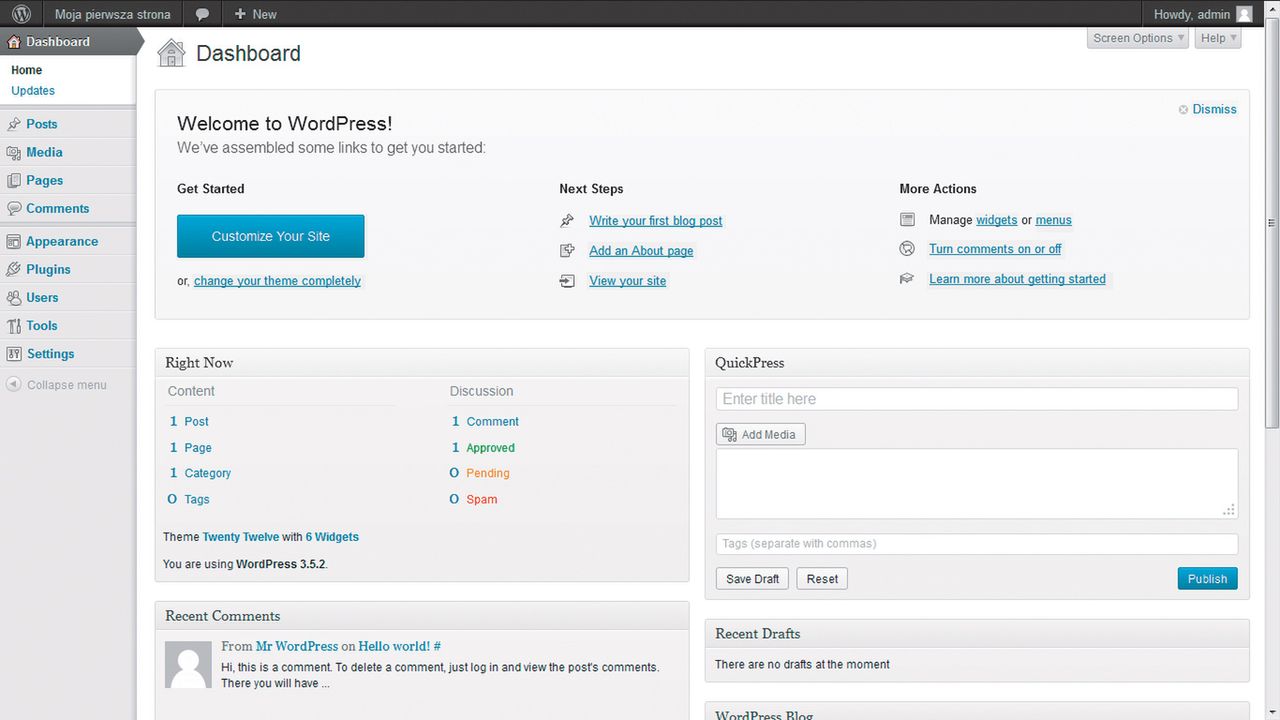
Task: Click the Comments bubble icon in sidebar
Action: [14, 208]
